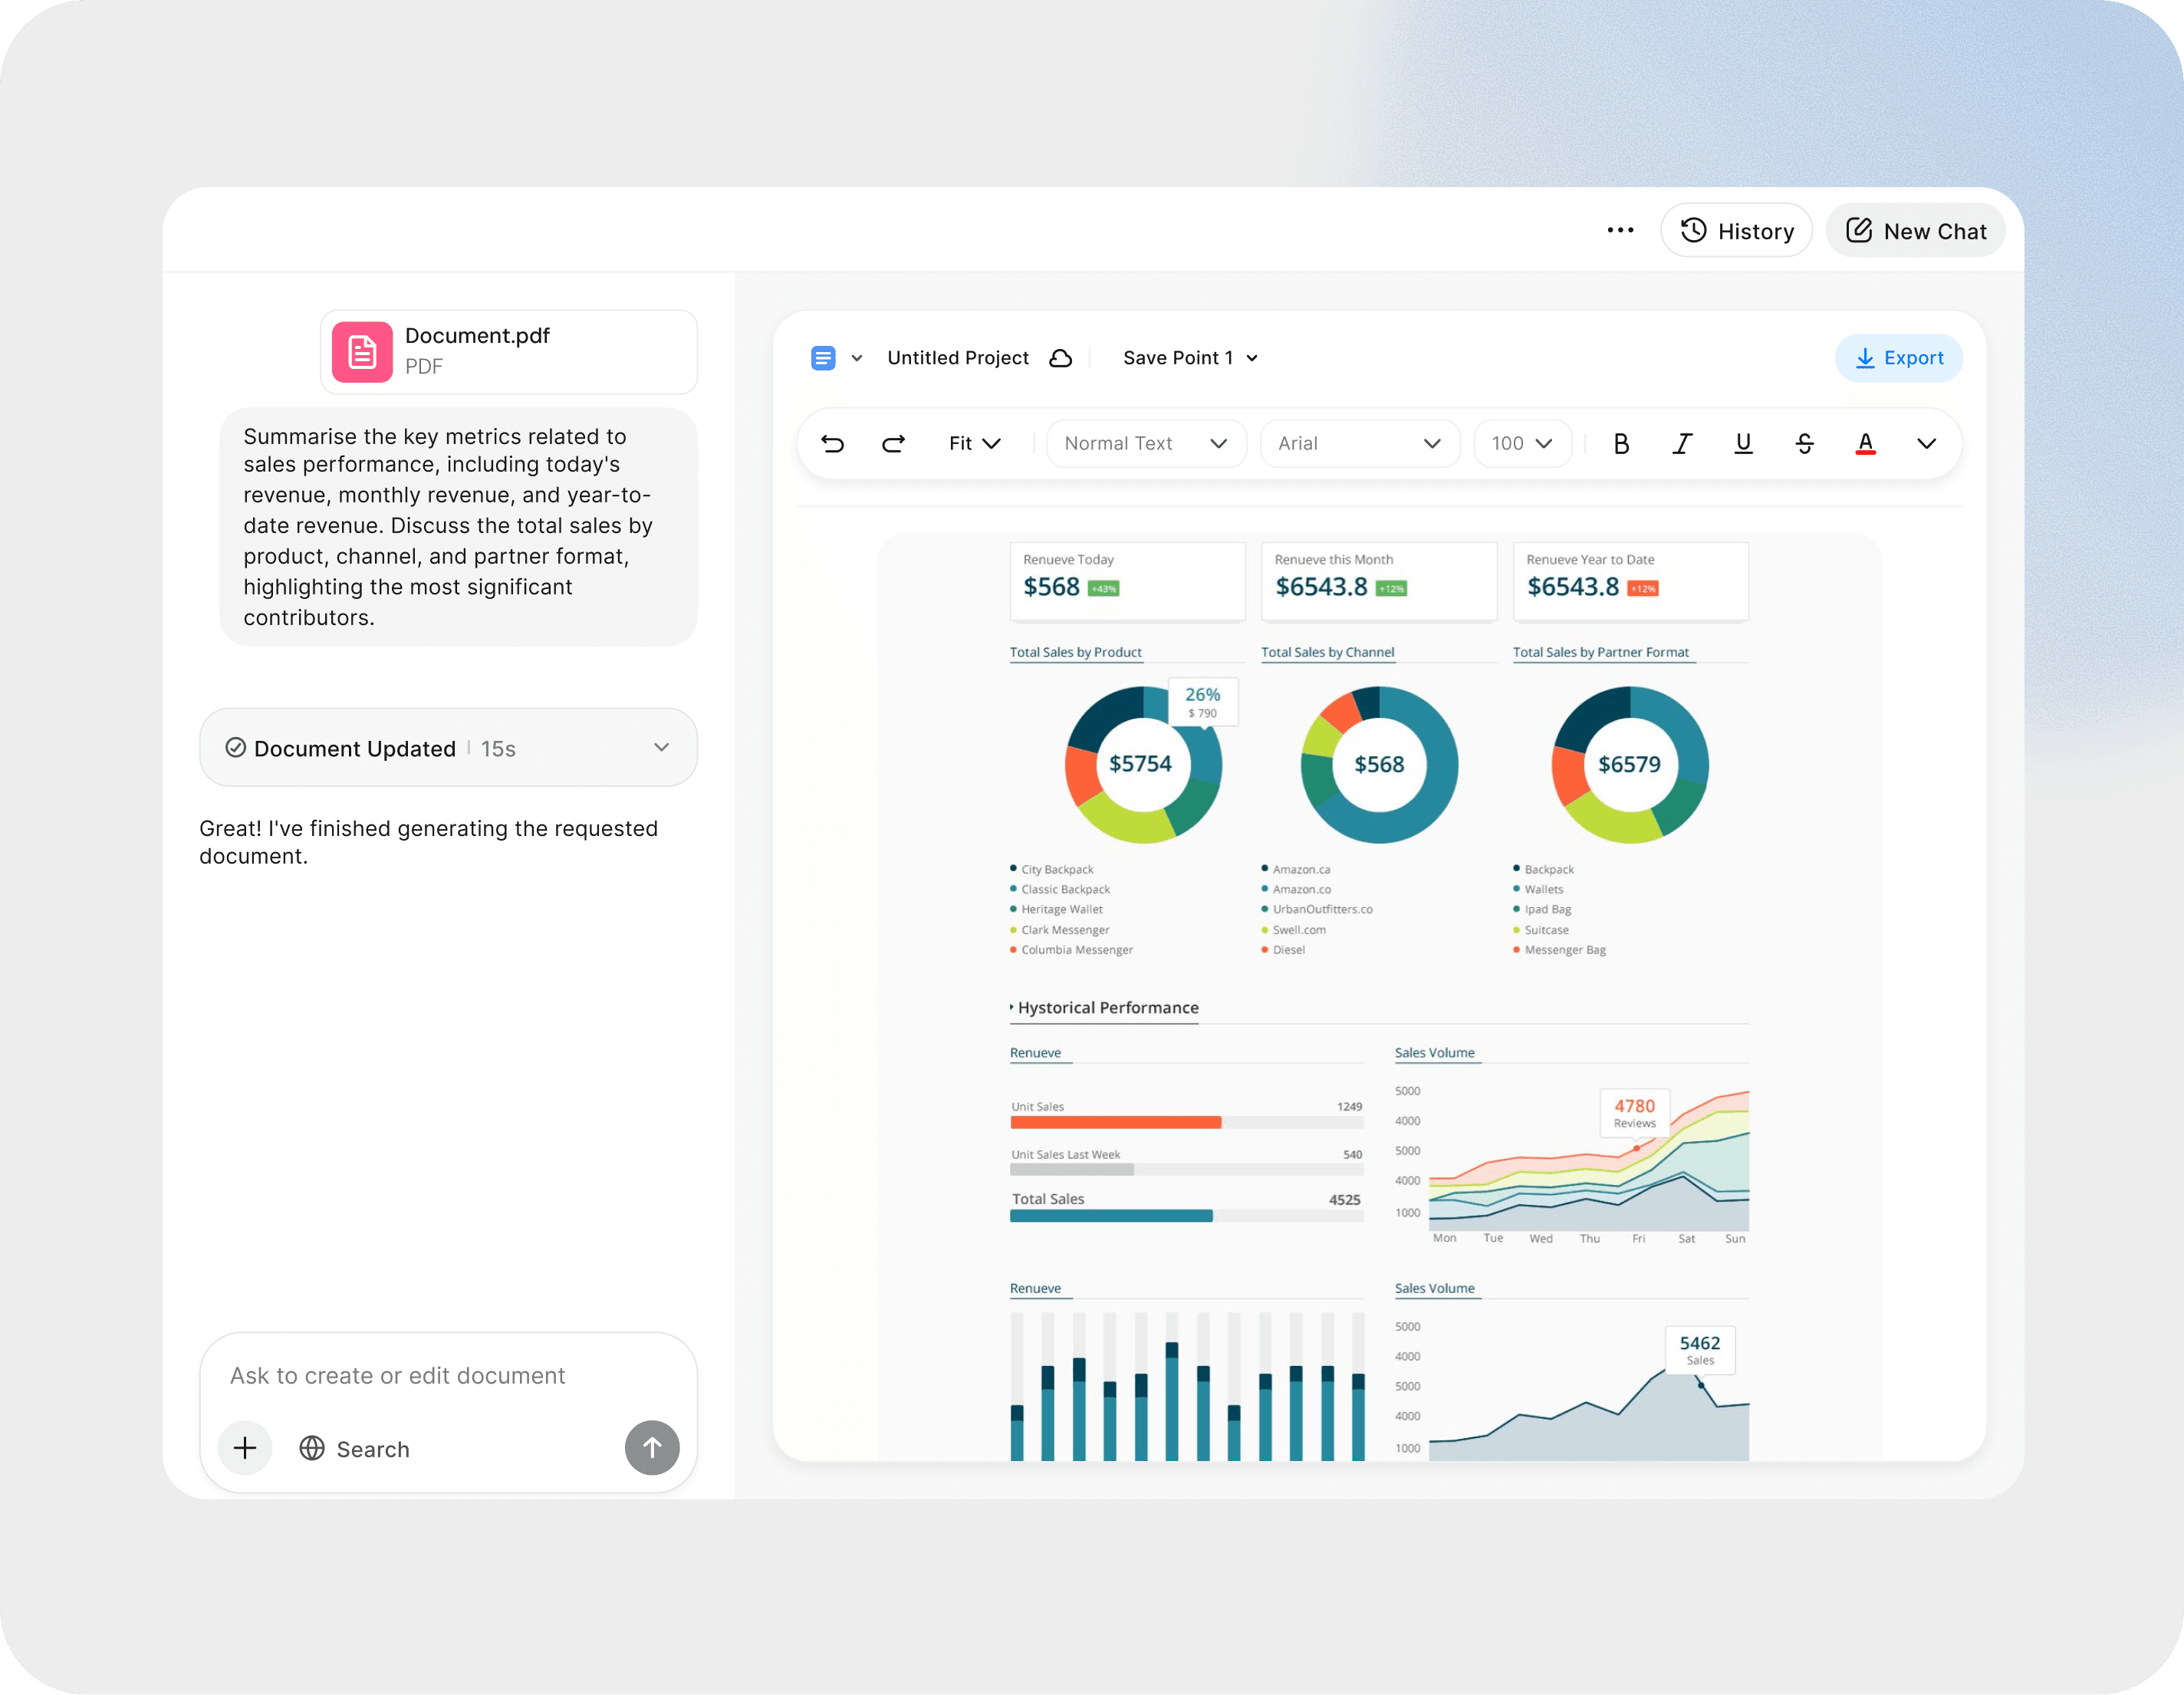Apply strikethrough formatting

(x=1804, y=443)
